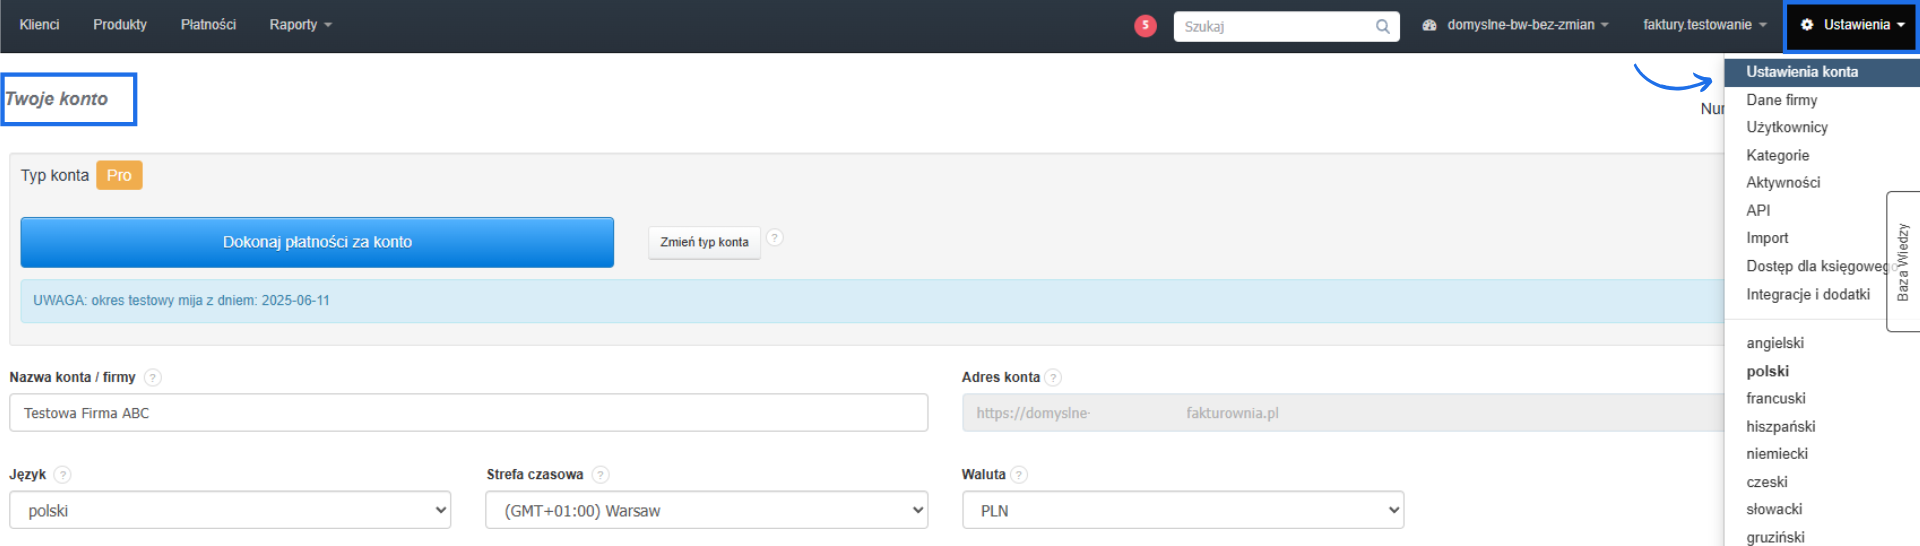Click the help icon next to Zmień typ konta

(775, 238)
